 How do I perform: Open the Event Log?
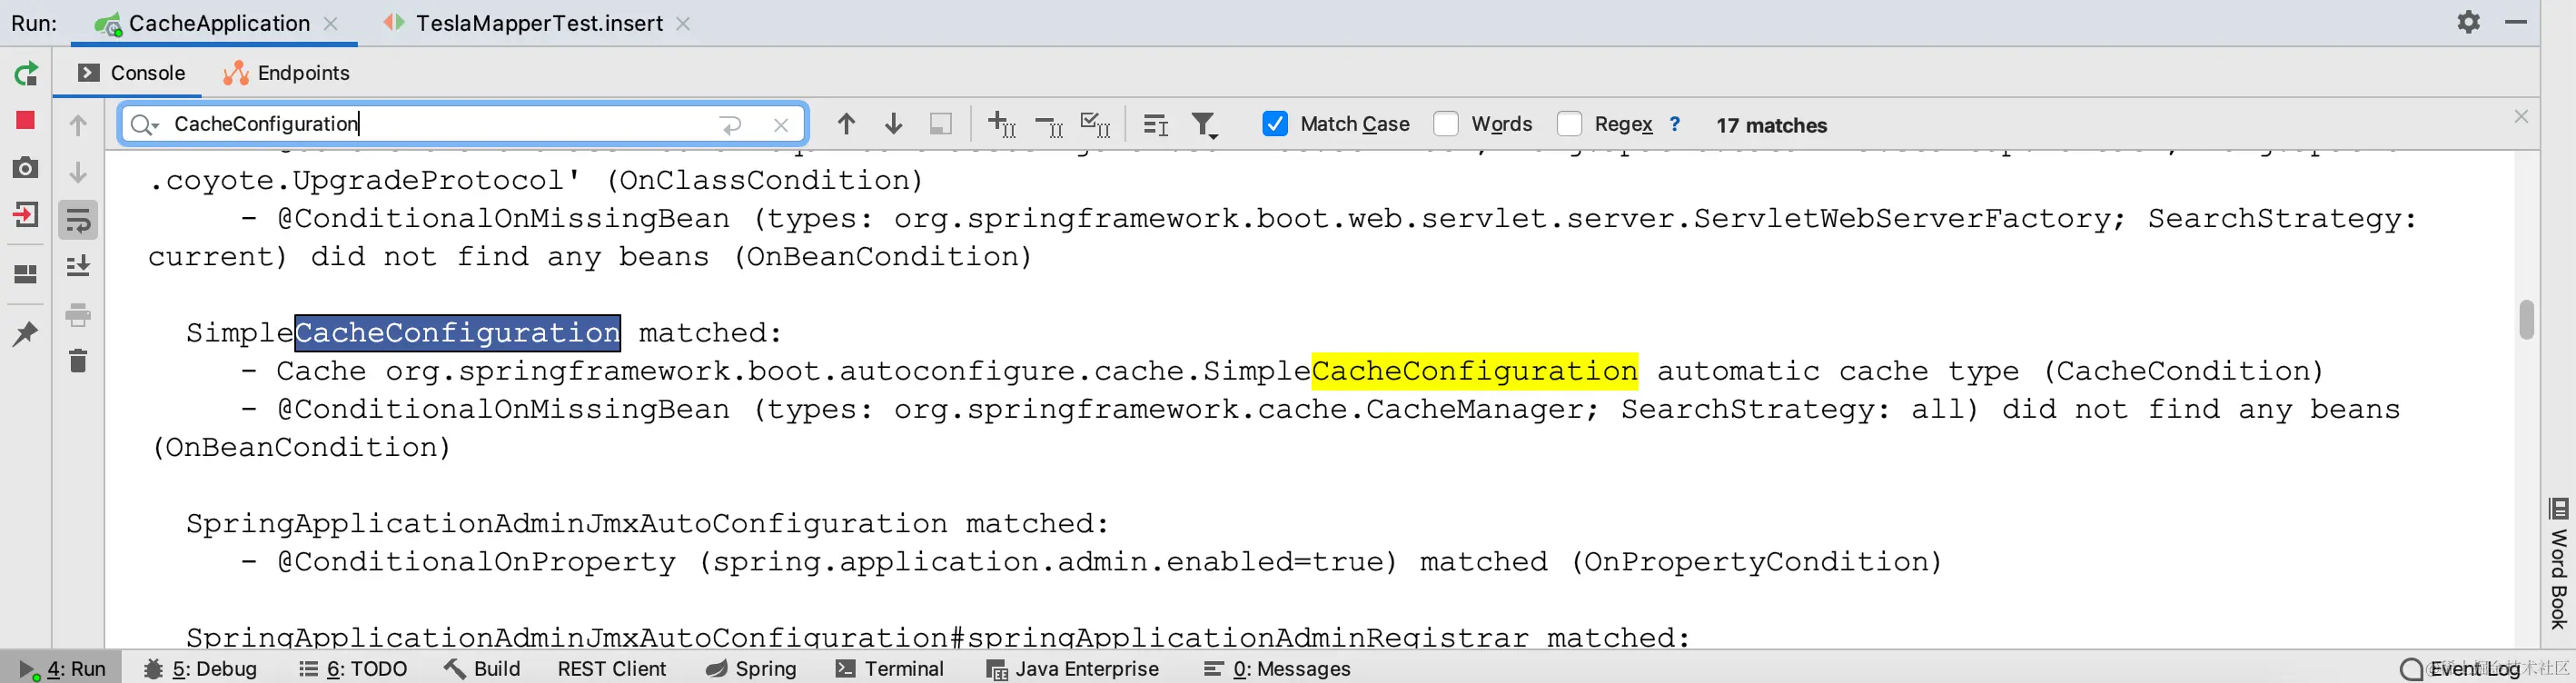point(2462,668)
